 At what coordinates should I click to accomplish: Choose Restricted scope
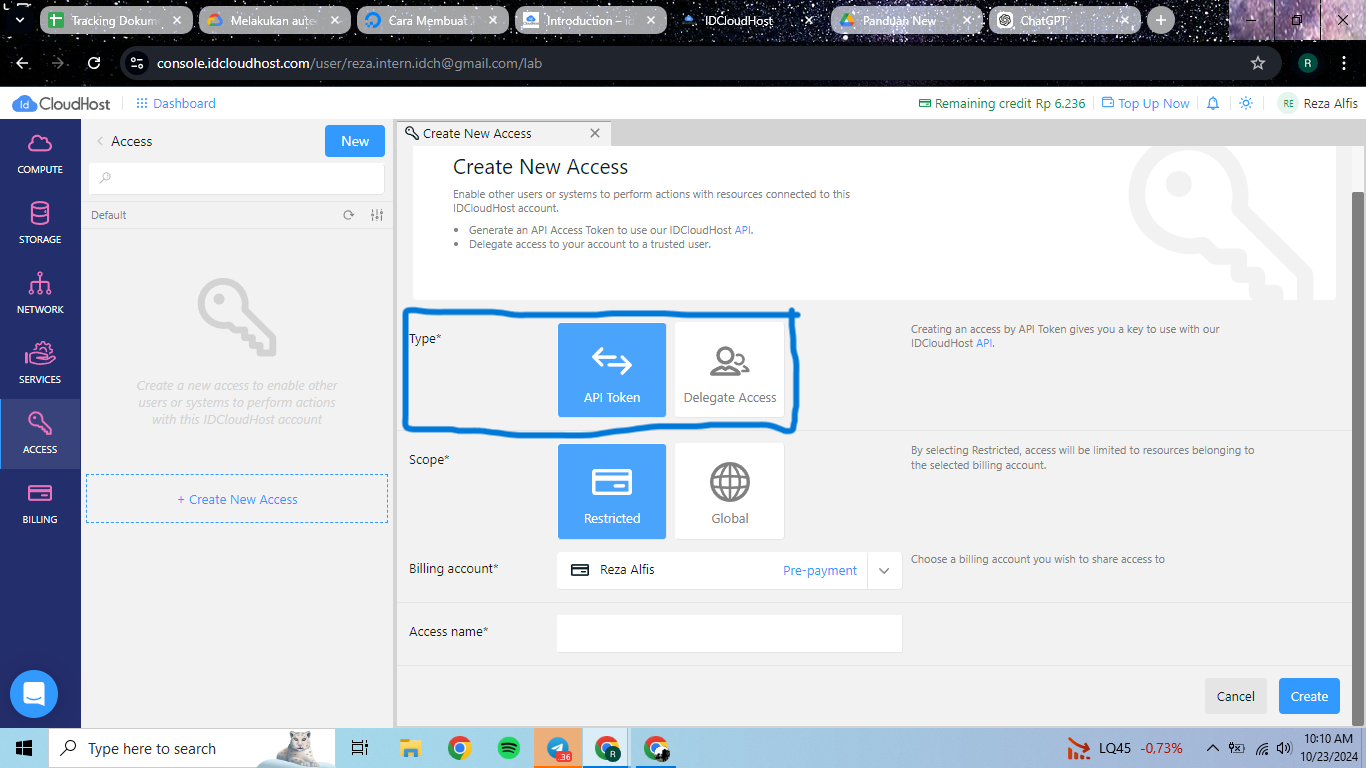612,491
